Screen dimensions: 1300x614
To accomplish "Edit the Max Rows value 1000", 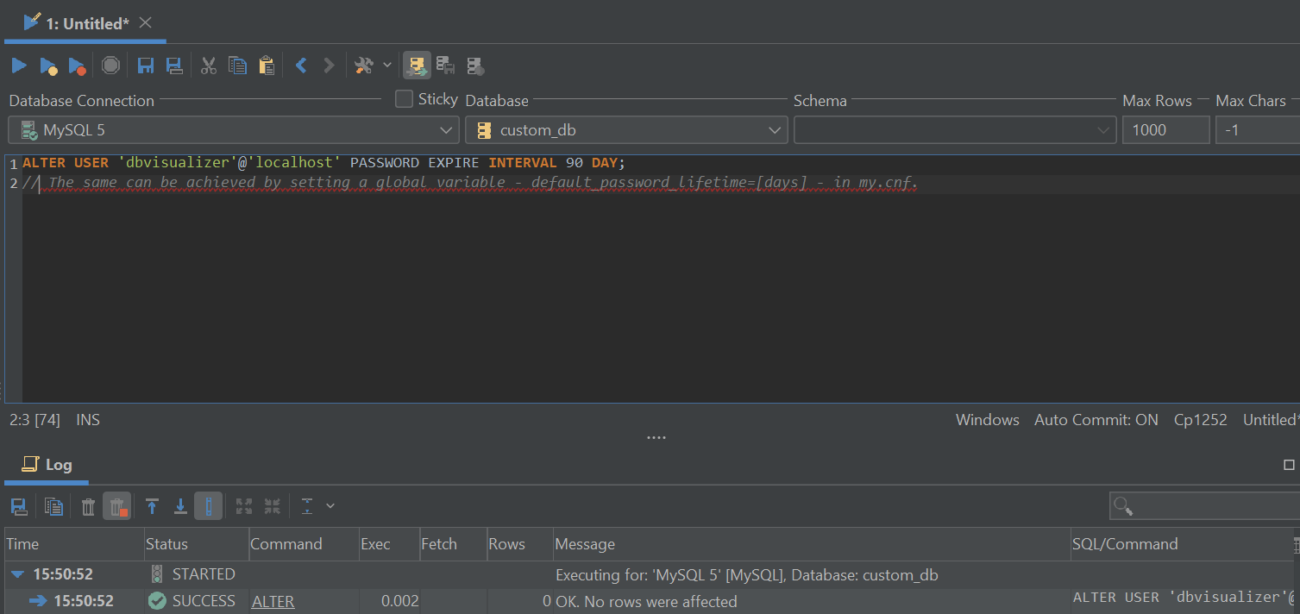I will (1165, 129).
